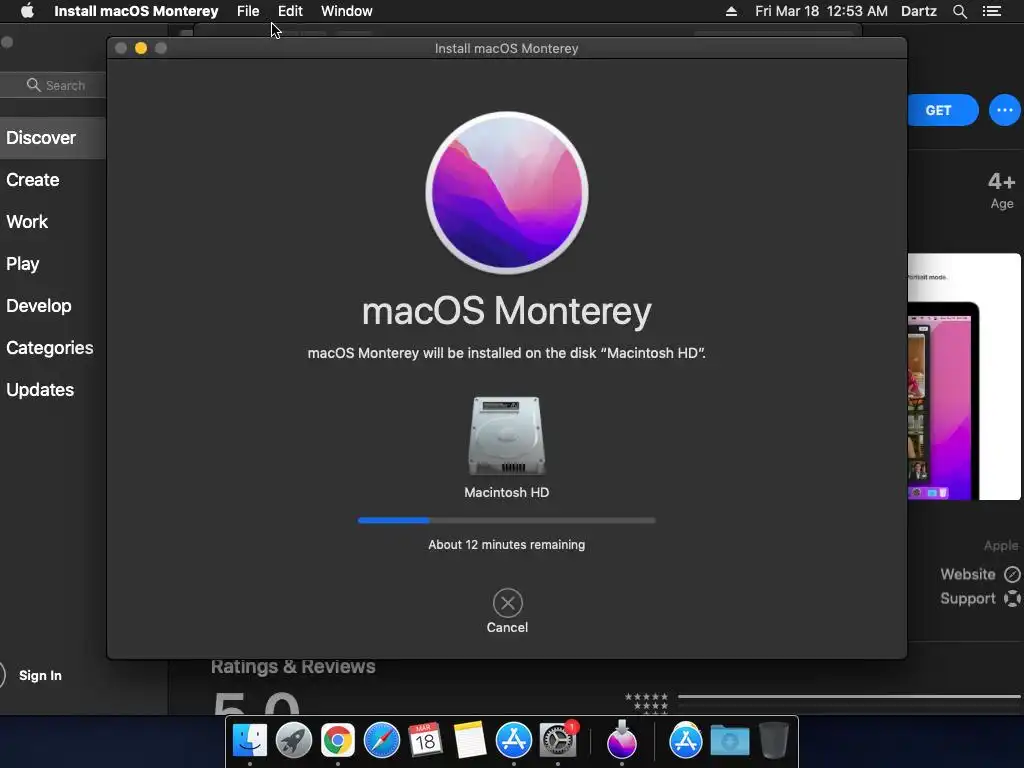Screen dimensions: 1024x768
Task: Open Spotlight search in menu bar
Action: 959,11
